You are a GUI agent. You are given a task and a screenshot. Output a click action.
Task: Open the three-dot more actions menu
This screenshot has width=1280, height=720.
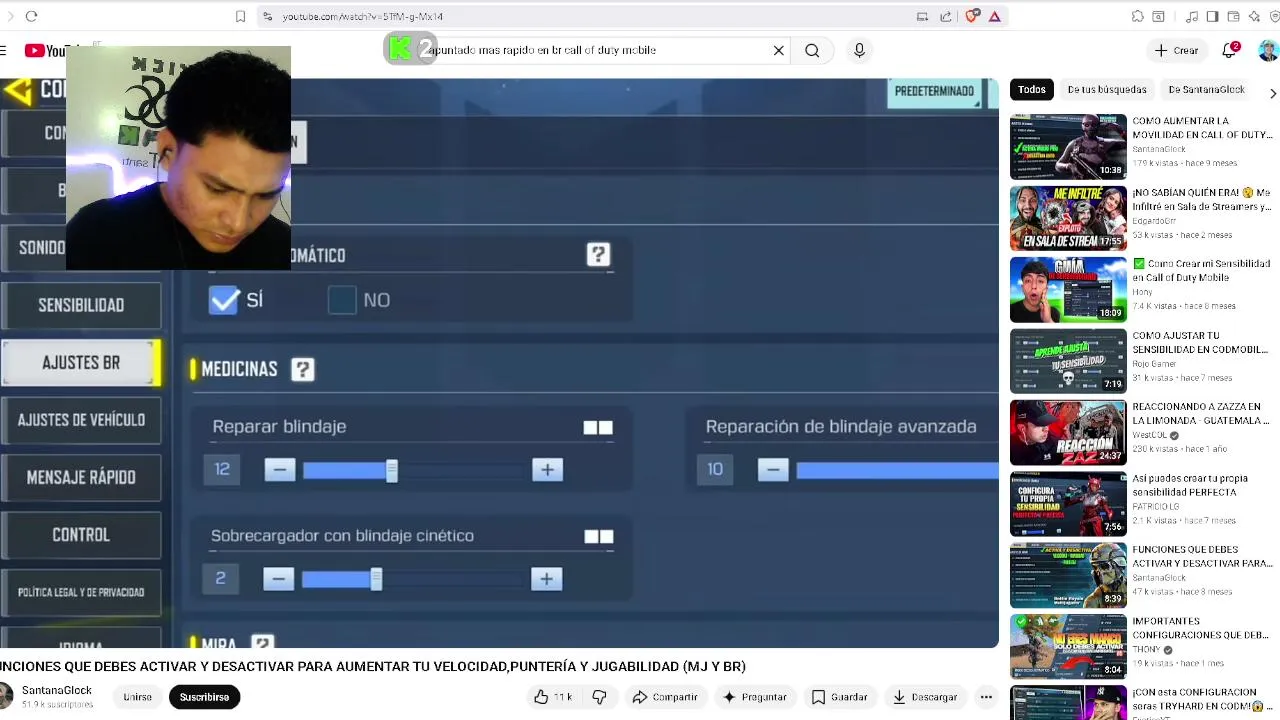tap(986, 697)
